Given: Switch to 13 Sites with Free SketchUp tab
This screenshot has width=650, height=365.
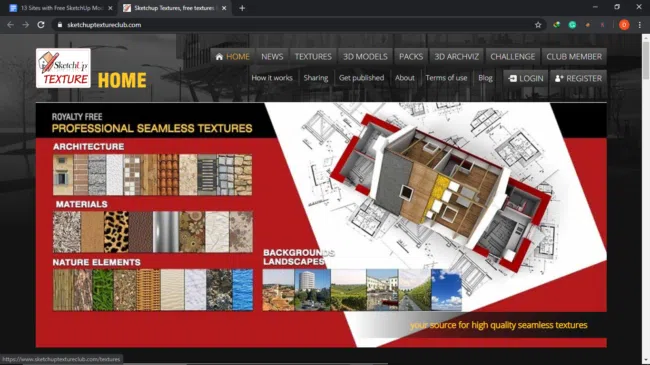Looking at the screenshot, I should (x=61, y=8).
